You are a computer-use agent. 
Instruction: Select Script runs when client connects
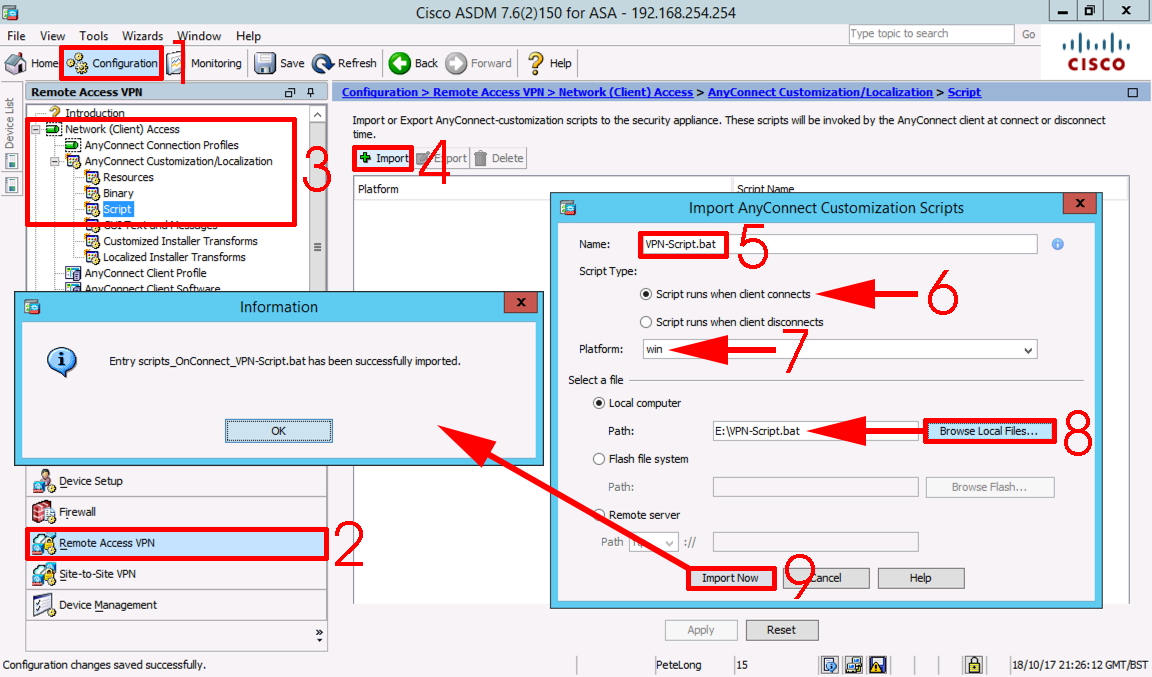[x=646, y=294]
